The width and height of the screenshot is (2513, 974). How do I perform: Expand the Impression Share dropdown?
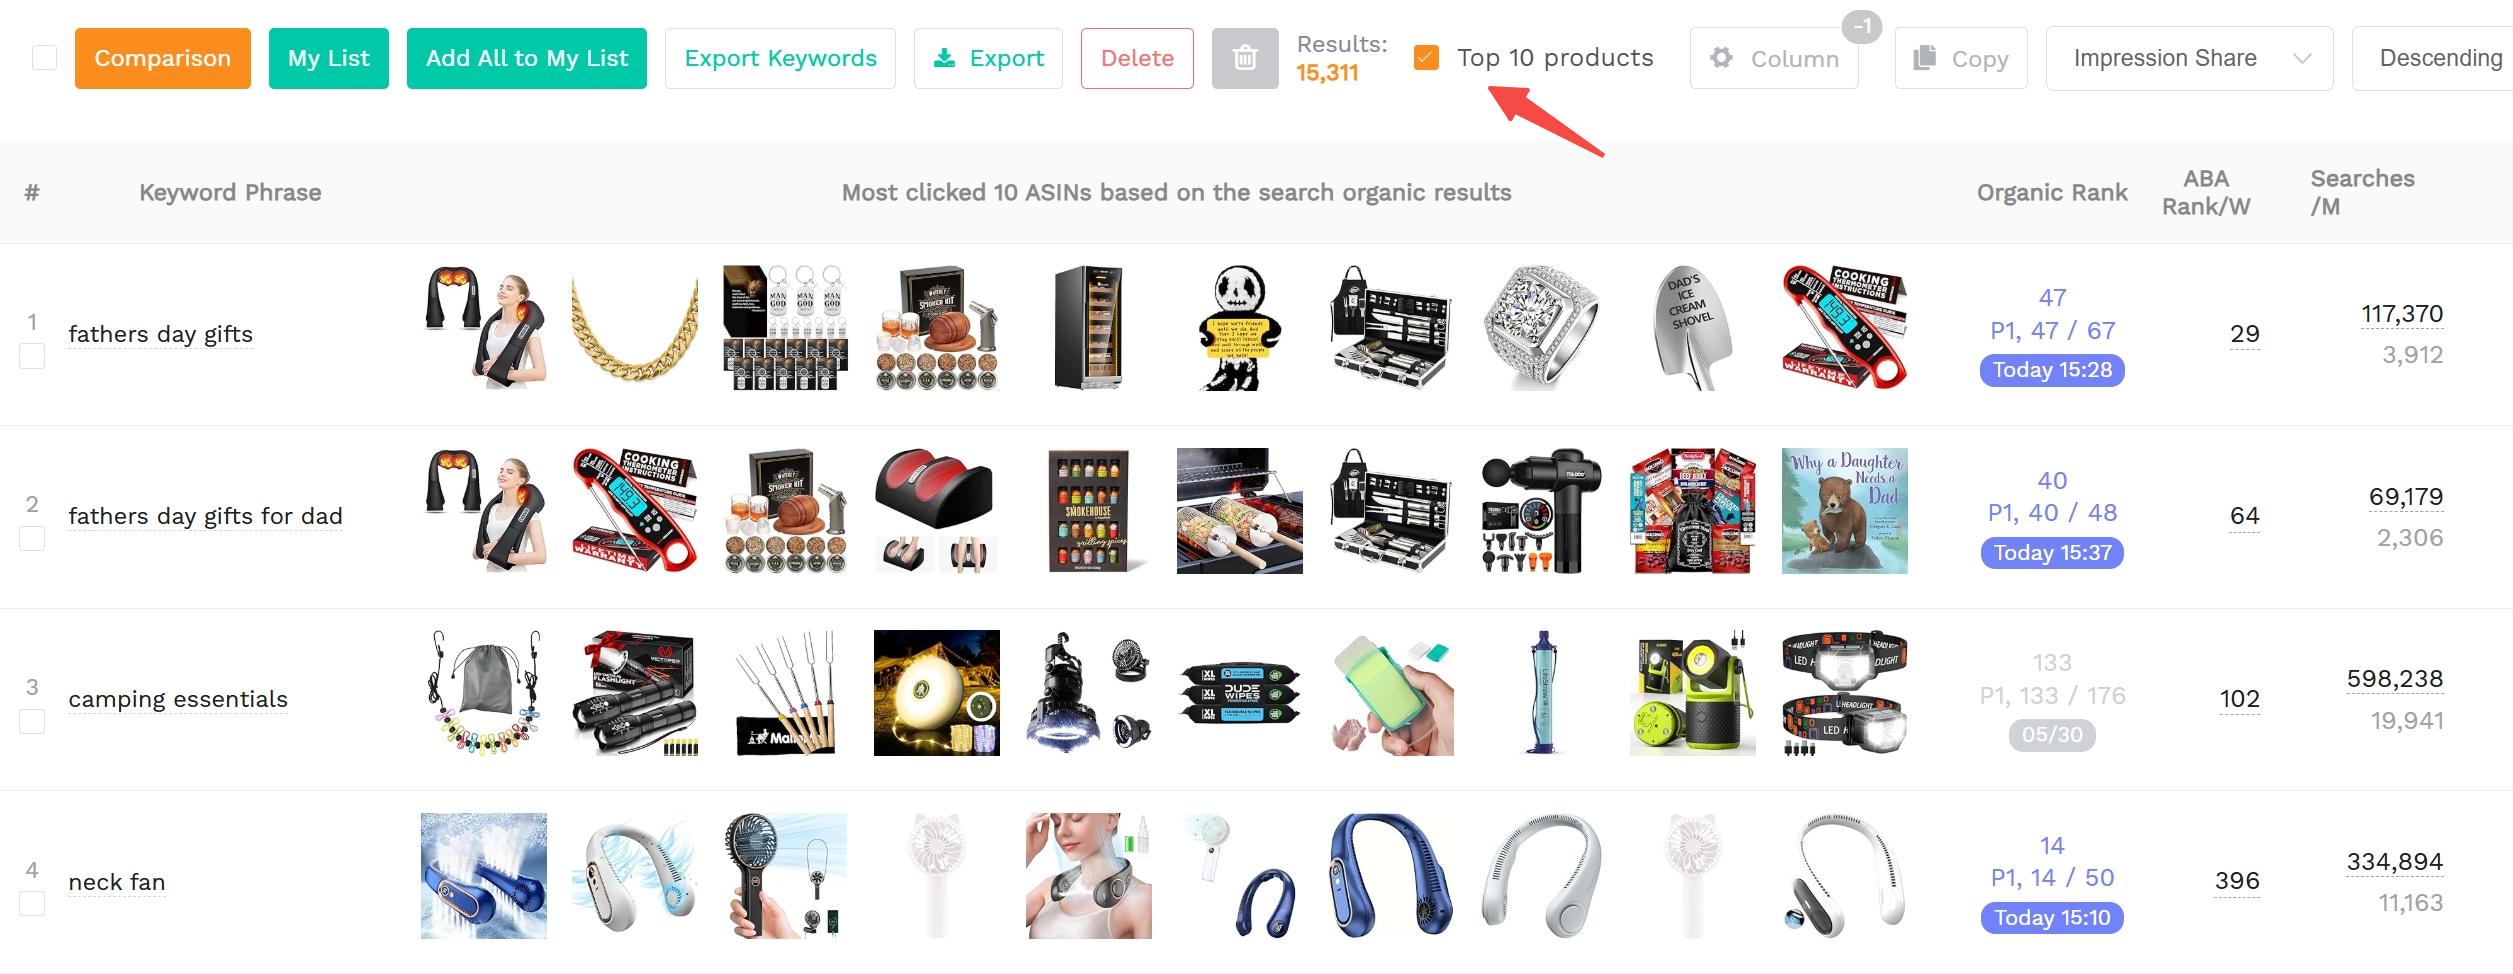pyautogui.click(x=2189, y=58)
